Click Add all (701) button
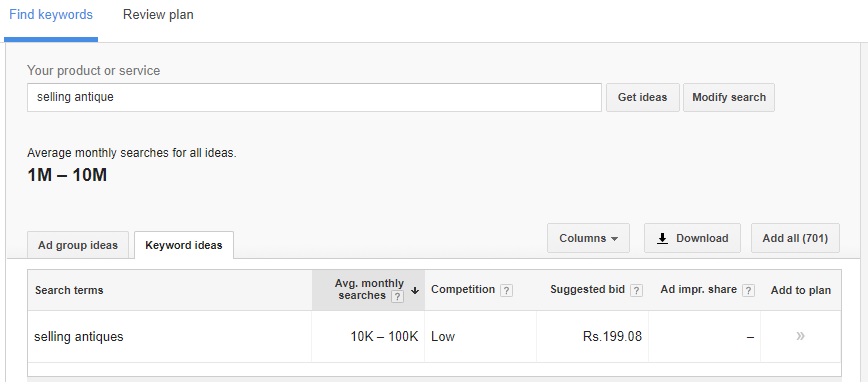The width and height of the screenshot is (868, 384). (795, 238)
